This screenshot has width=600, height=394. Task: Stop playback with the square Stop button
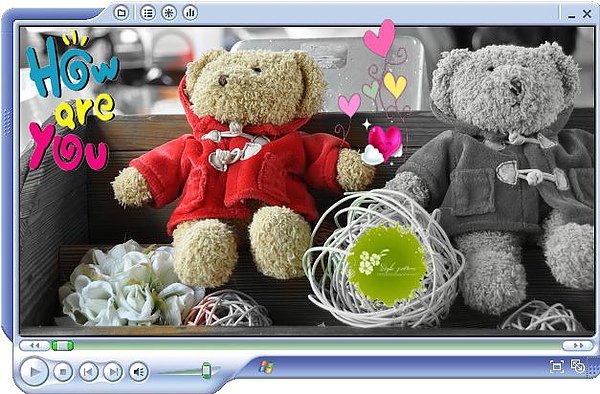pyautogui.click(x=63, y=371)
